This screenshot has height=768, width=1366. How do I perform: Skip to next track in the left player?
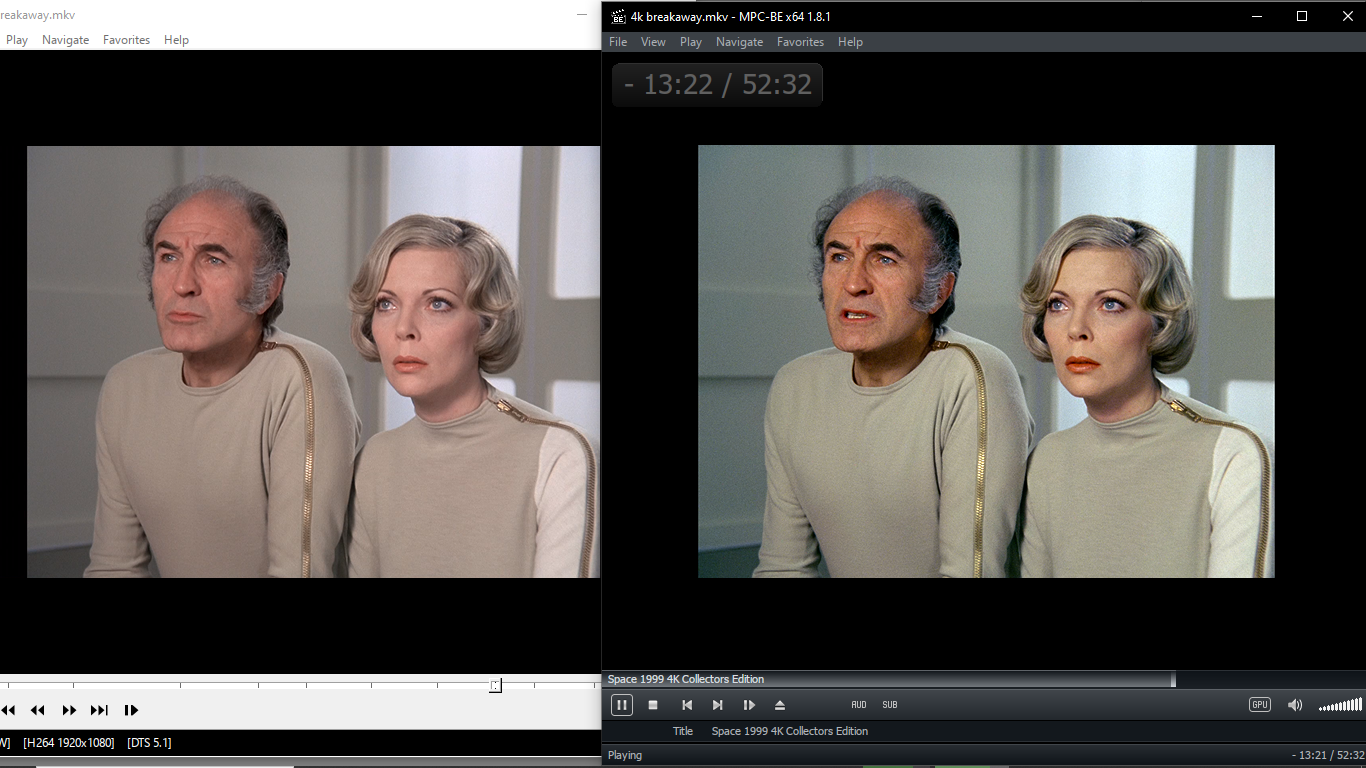coord(99,710)
